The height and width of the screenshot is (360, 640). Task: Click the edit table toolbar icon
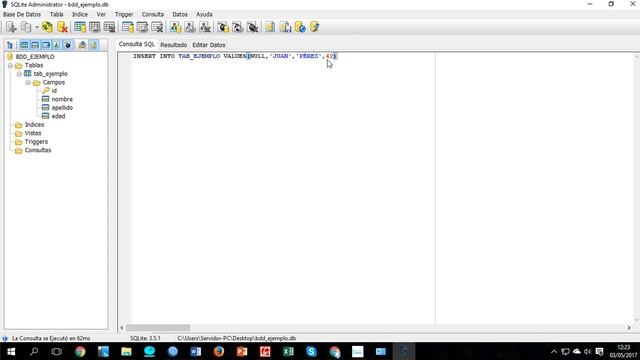tap(94, 27)
